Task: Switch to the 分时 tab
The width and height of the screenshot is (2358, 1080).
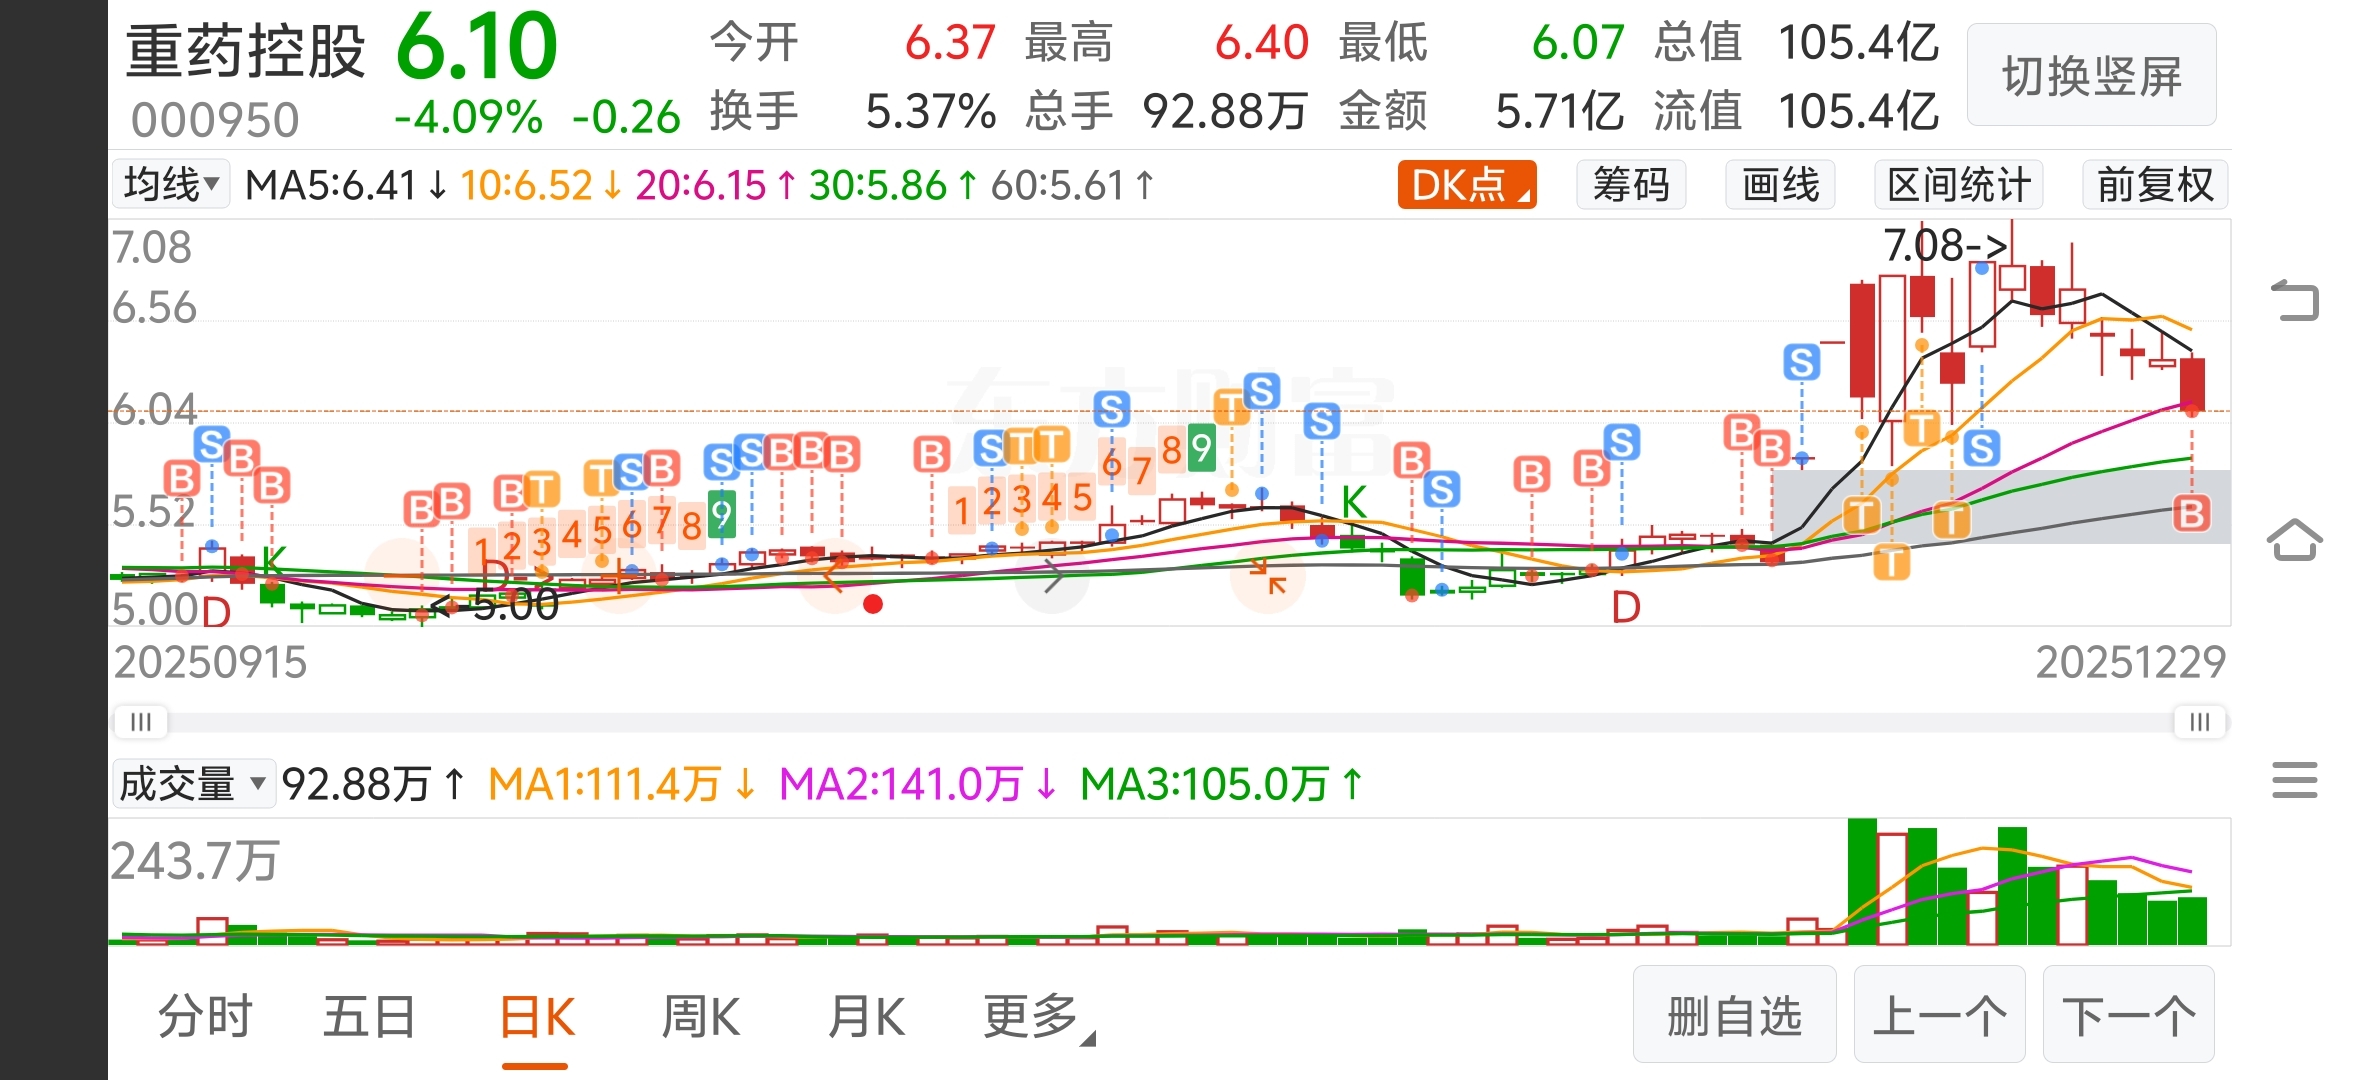Action: (x=205, y=1018)
